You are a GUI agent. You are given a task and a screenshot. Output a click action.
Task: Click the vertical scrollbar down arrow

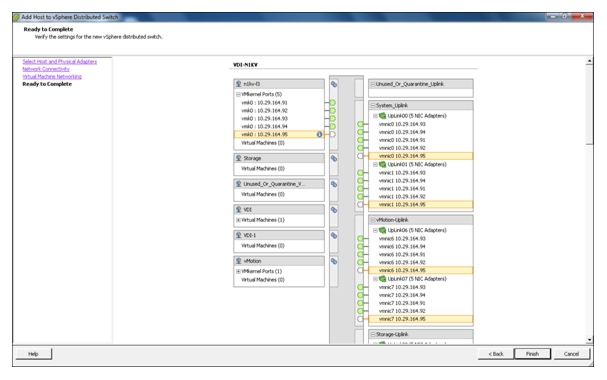tap(589, 340)
